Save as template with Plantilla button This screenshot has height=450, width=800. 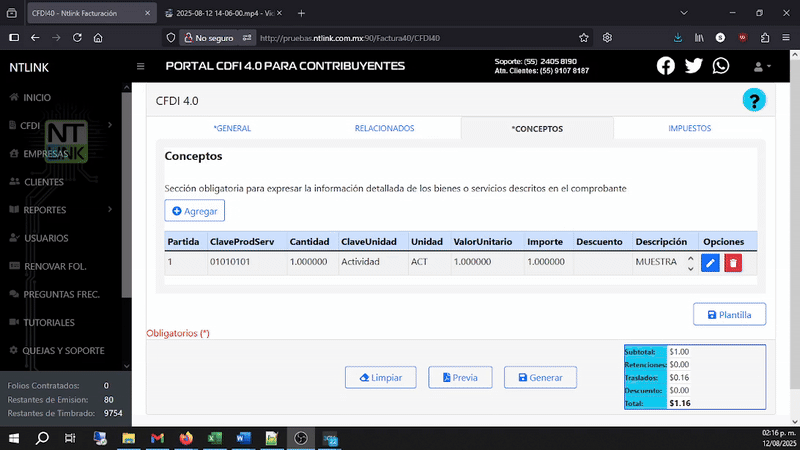(729, 314)
